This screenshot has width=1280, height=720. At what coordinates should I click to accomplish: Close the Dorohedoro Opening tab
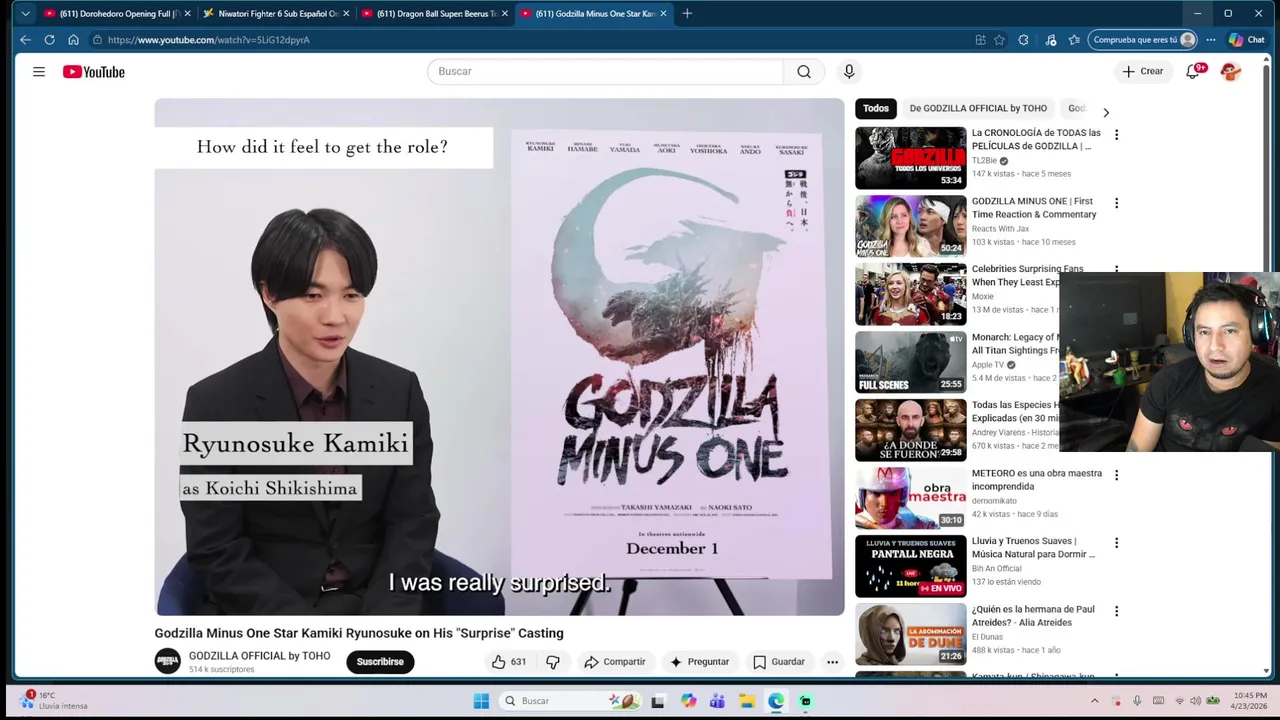[187, 14]
